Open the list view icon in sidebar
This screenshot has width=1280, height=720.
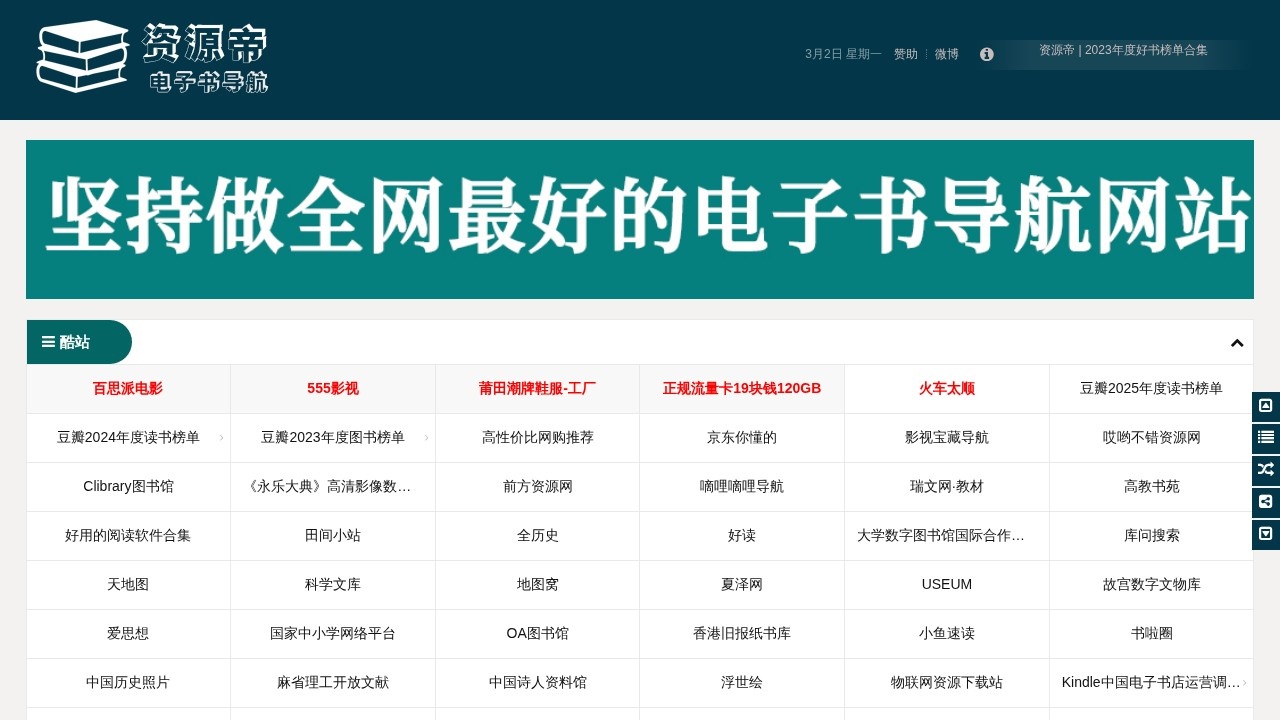pyautogui.click(x=1265, y=438)
